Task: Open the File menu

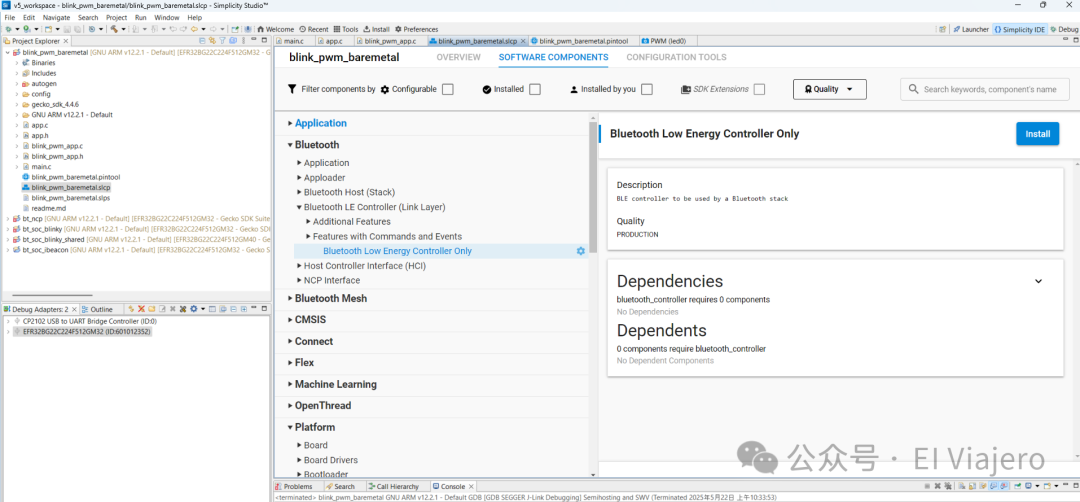Action: click(10, 17)
